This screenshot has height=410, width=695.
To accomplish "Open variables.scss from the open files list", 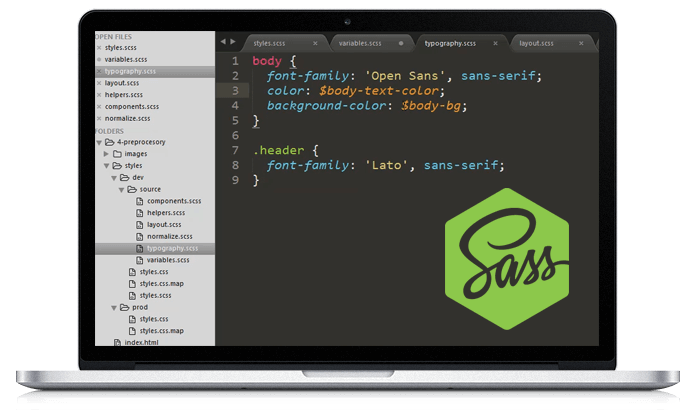I will click(127, 59).
